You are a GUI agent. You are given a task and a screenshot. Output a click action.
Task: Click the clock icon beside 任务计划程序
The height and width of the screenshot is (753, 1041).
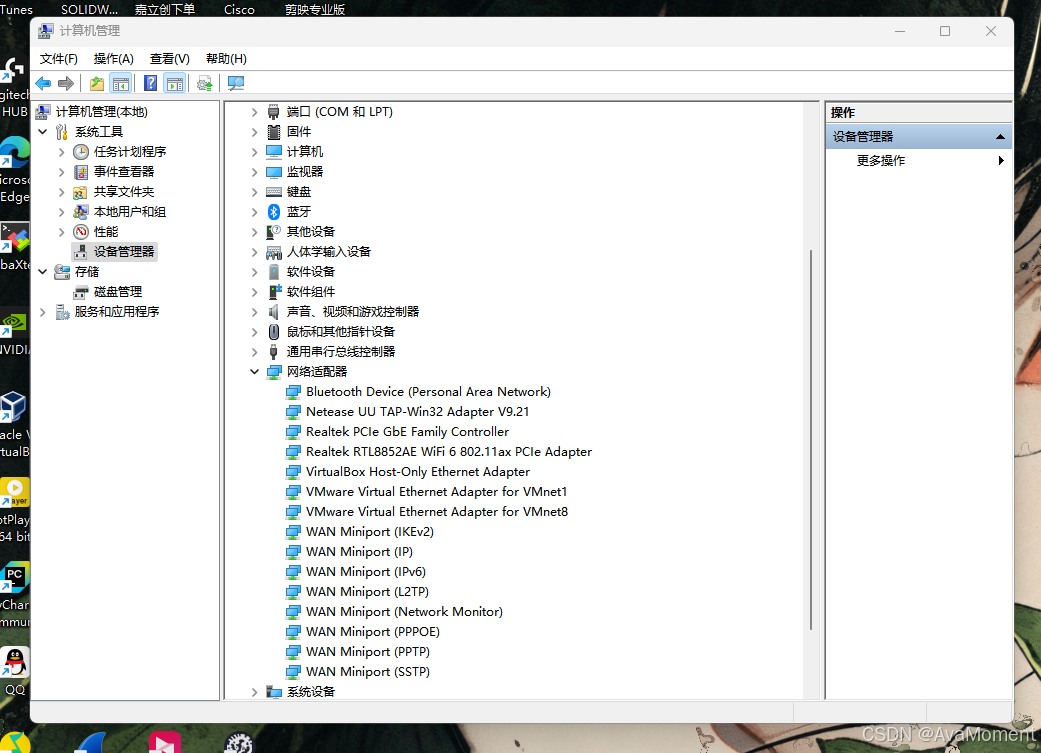pyautogui.click(x=81, y=152)
